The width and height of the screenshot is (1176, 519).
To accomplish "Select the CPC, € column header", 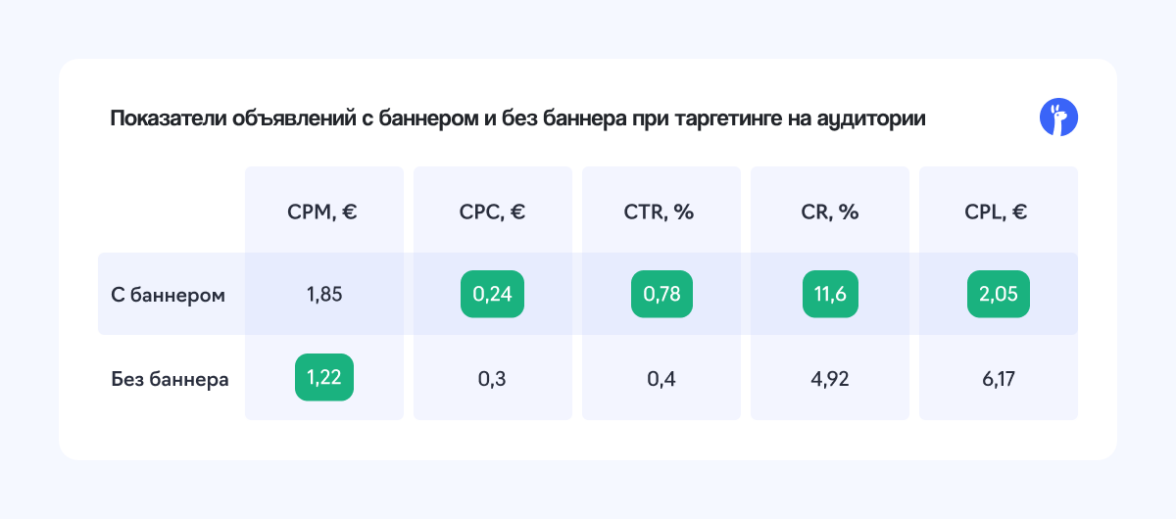I will 492,212.
